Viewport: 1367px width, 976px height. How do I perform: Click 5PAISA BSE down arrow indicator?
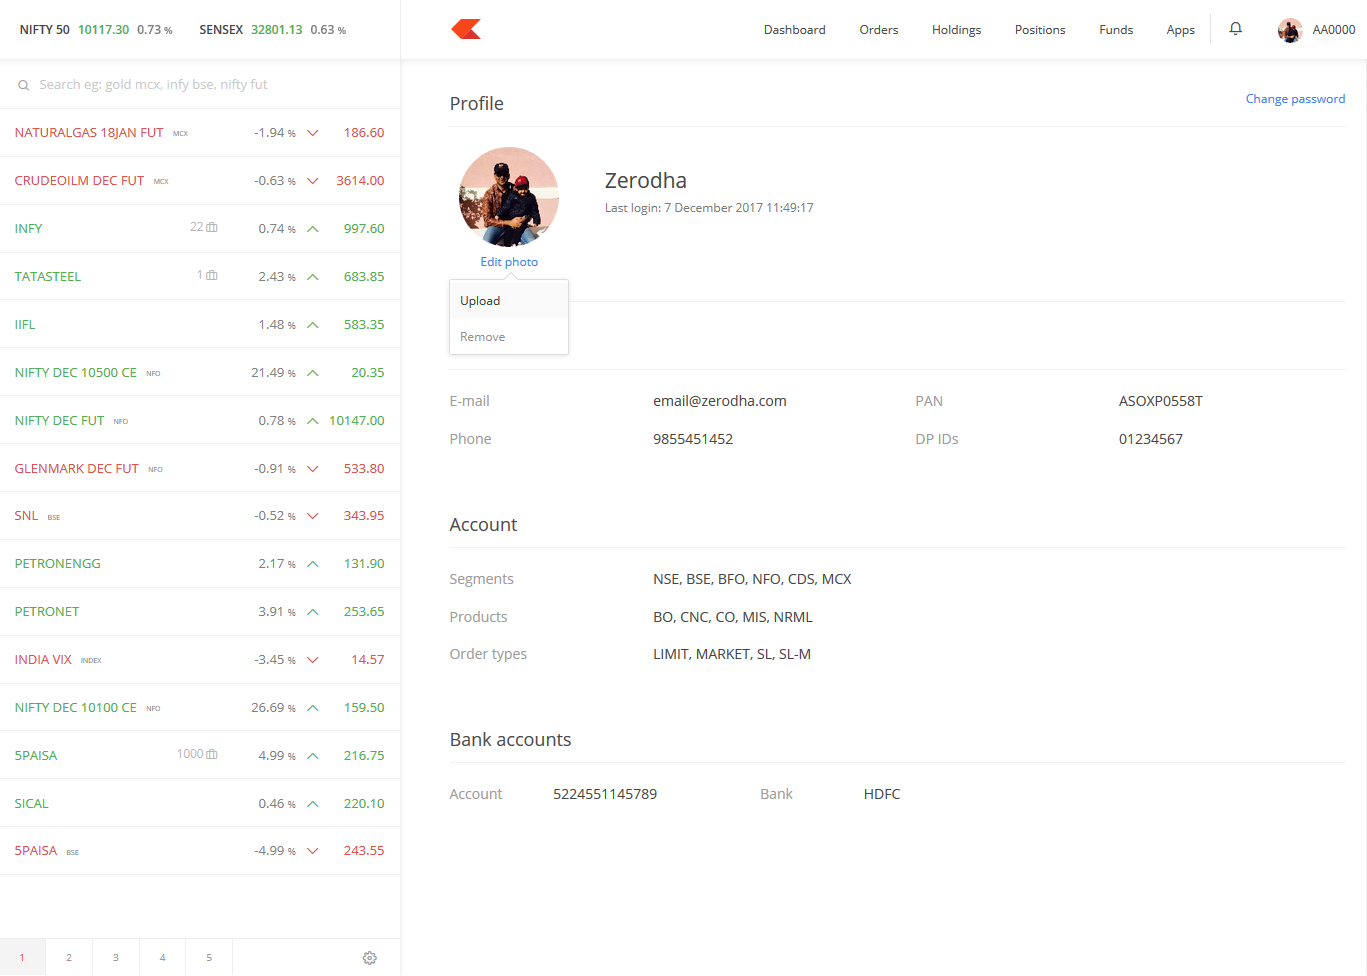(x=313, y=851)
